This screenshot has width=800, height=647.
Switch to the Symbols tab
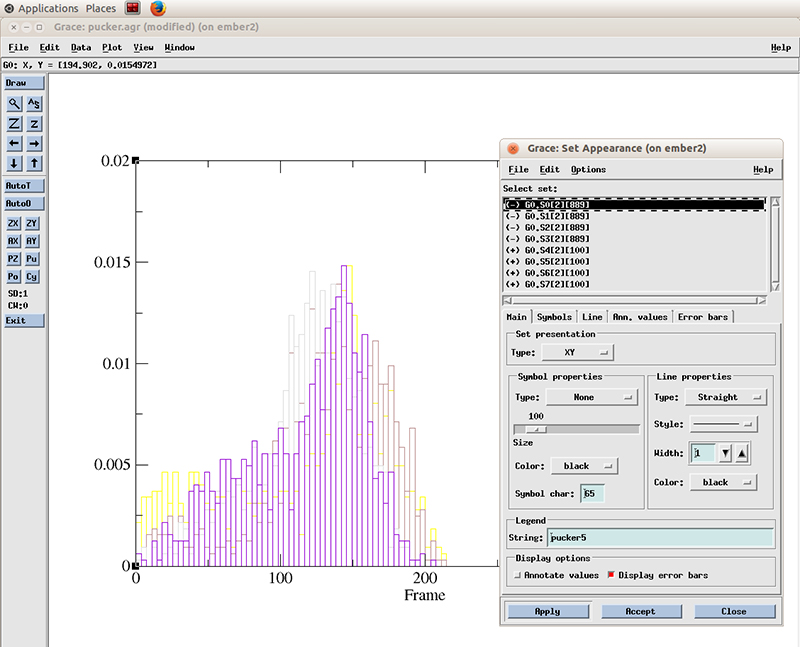[x=554, y=317]
